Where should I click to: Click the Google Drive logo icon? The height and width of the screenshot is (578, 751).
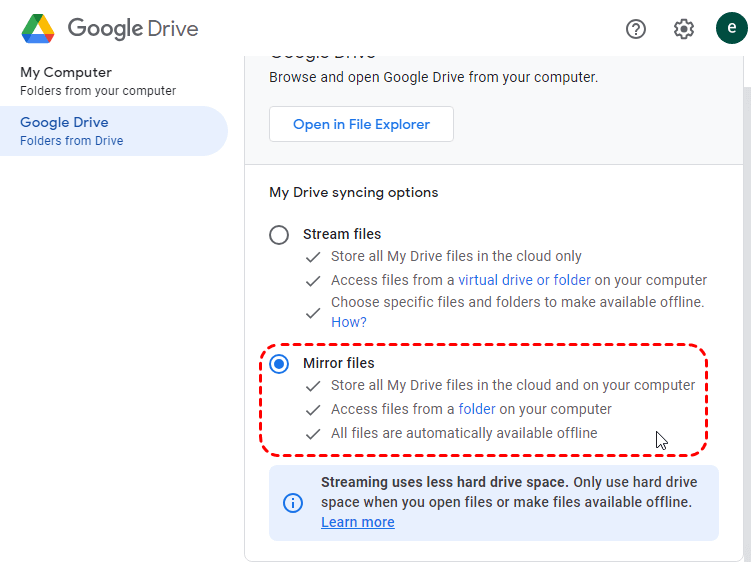coord(38,28)
